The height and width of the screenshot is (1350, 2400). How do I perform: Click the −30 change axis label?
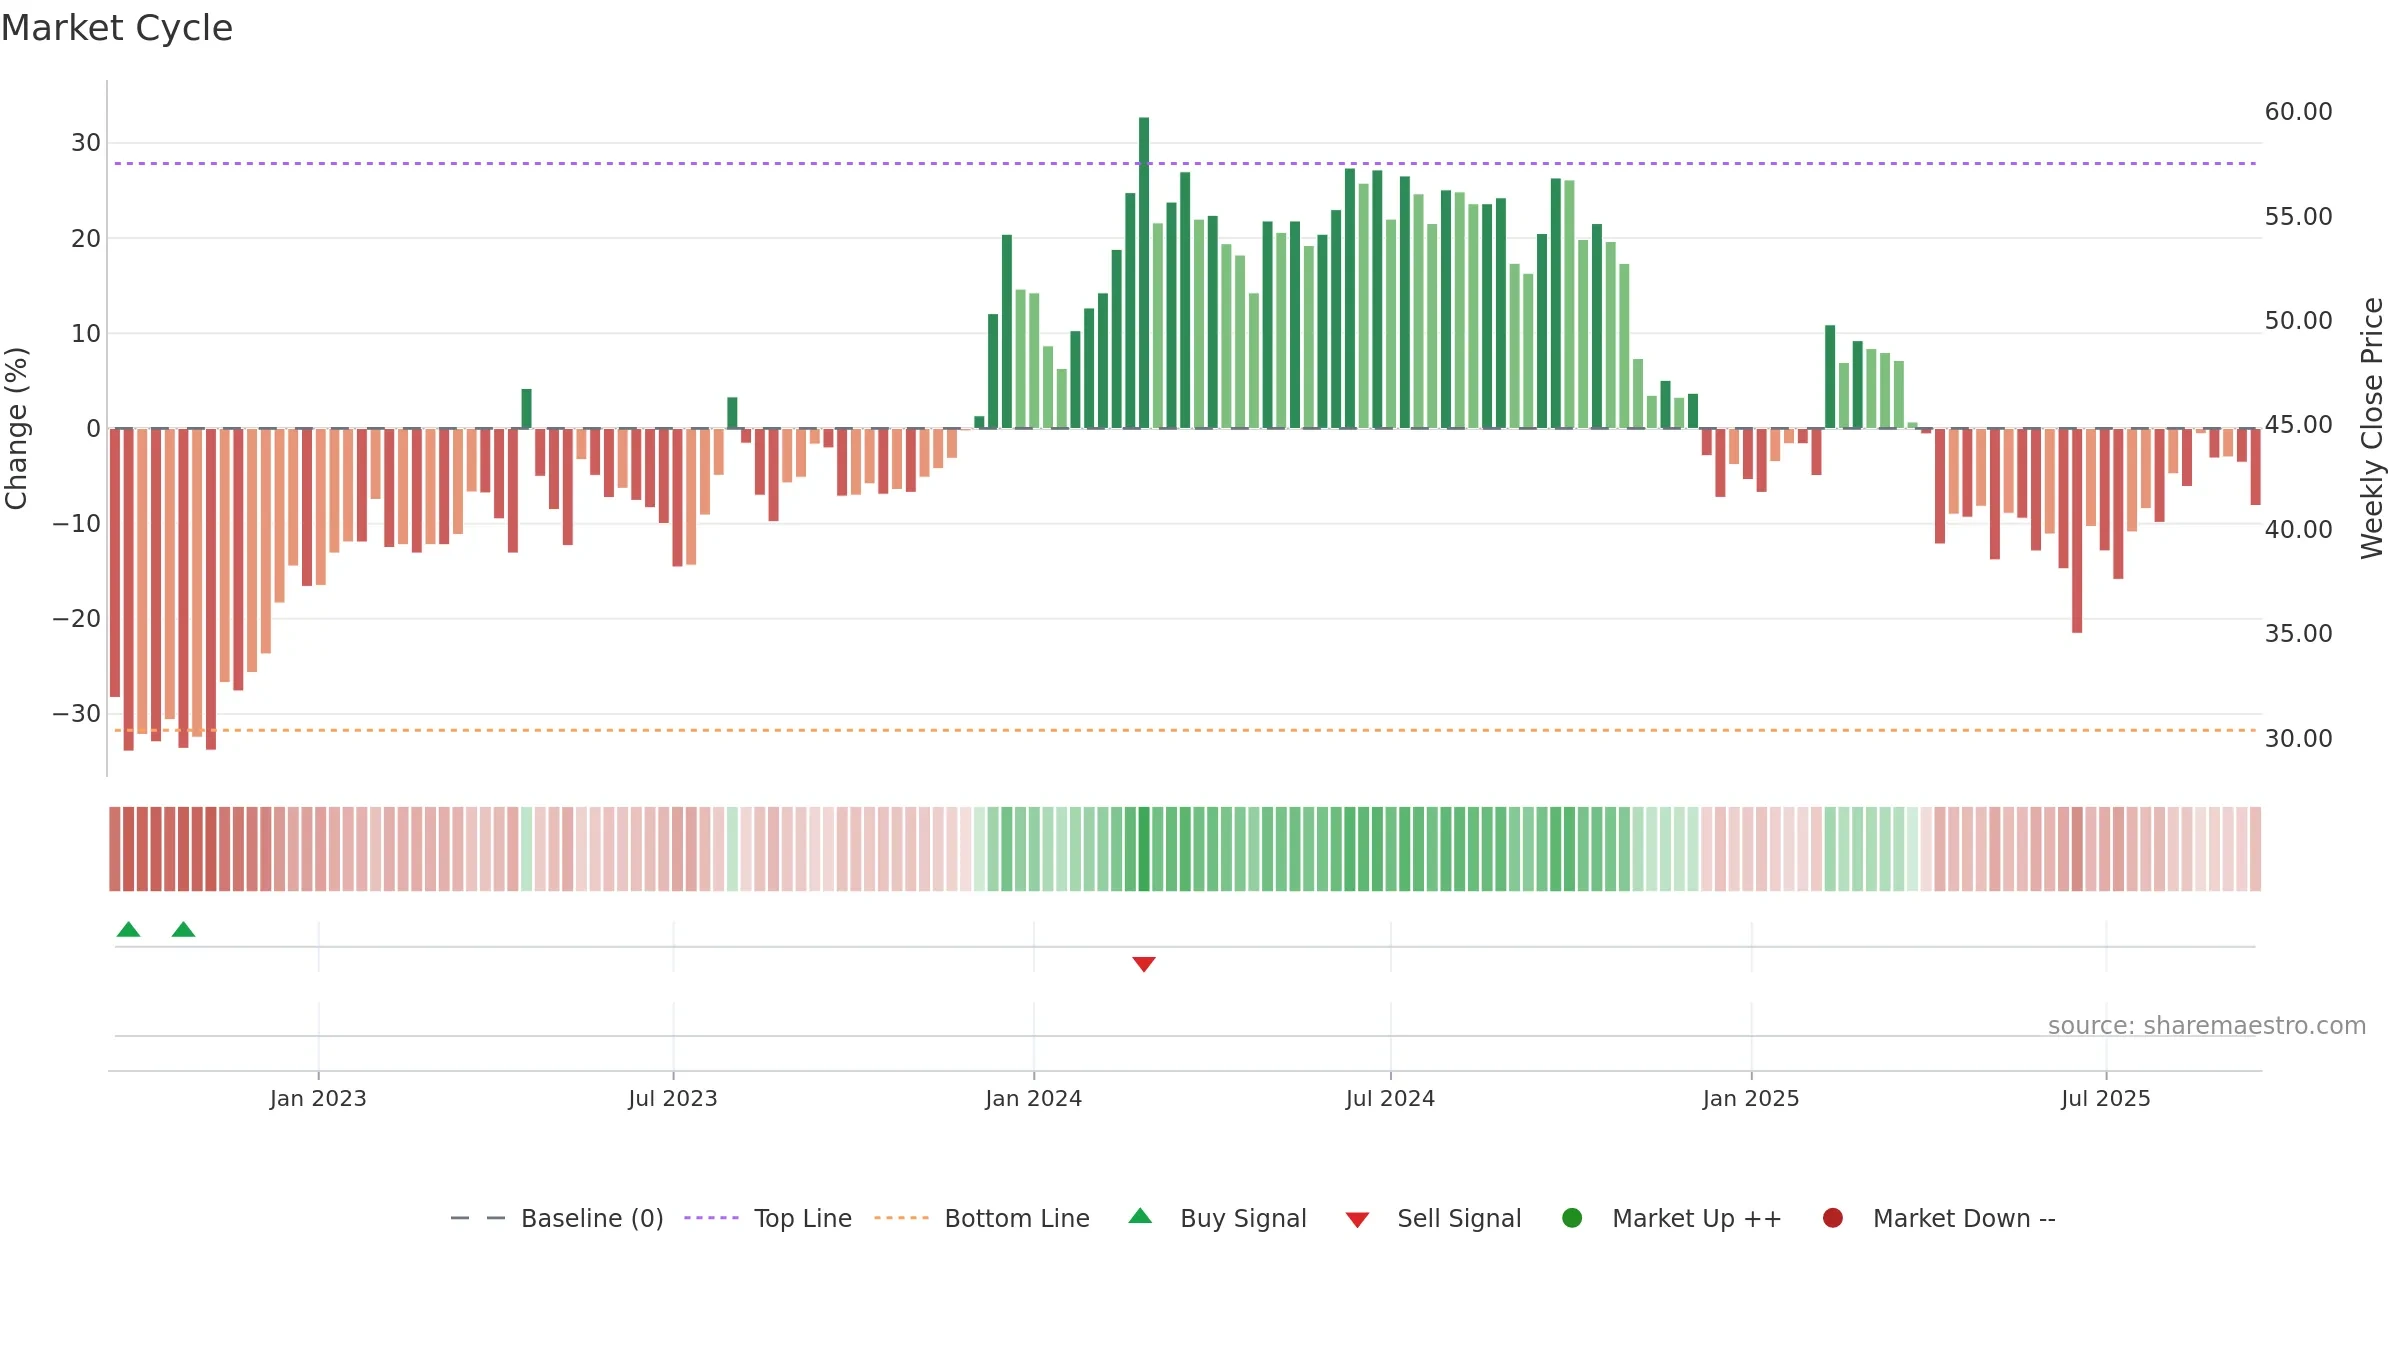77,713
